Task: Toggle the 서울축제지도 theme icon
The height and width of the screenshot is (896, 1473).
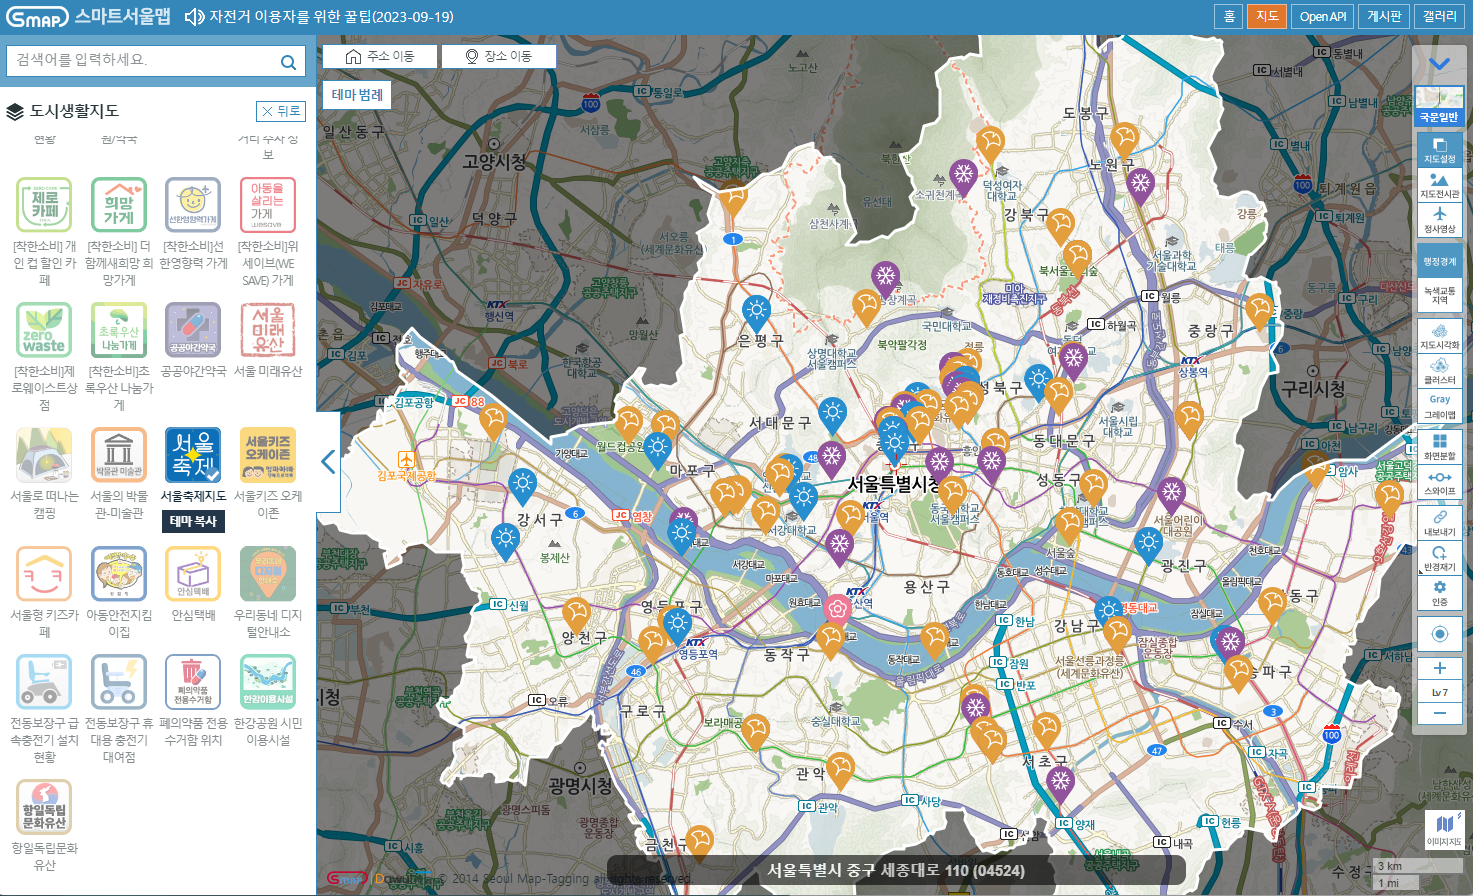Action: click(x=193, y=455)
